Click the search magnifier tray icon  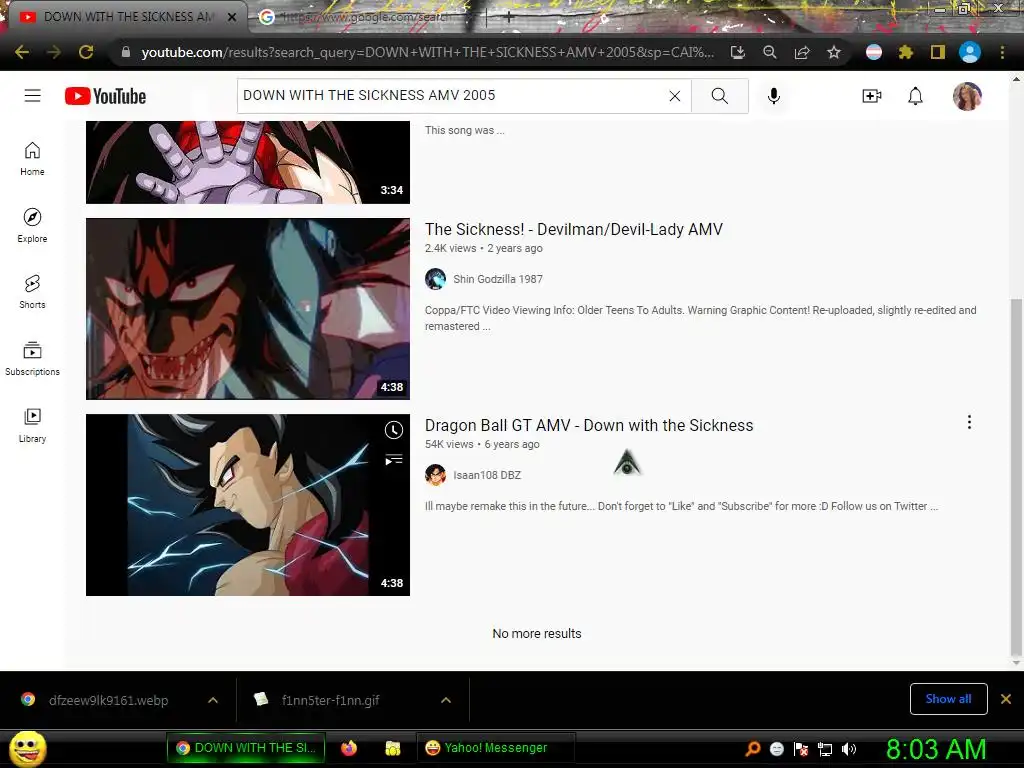(x=753, y=749)
